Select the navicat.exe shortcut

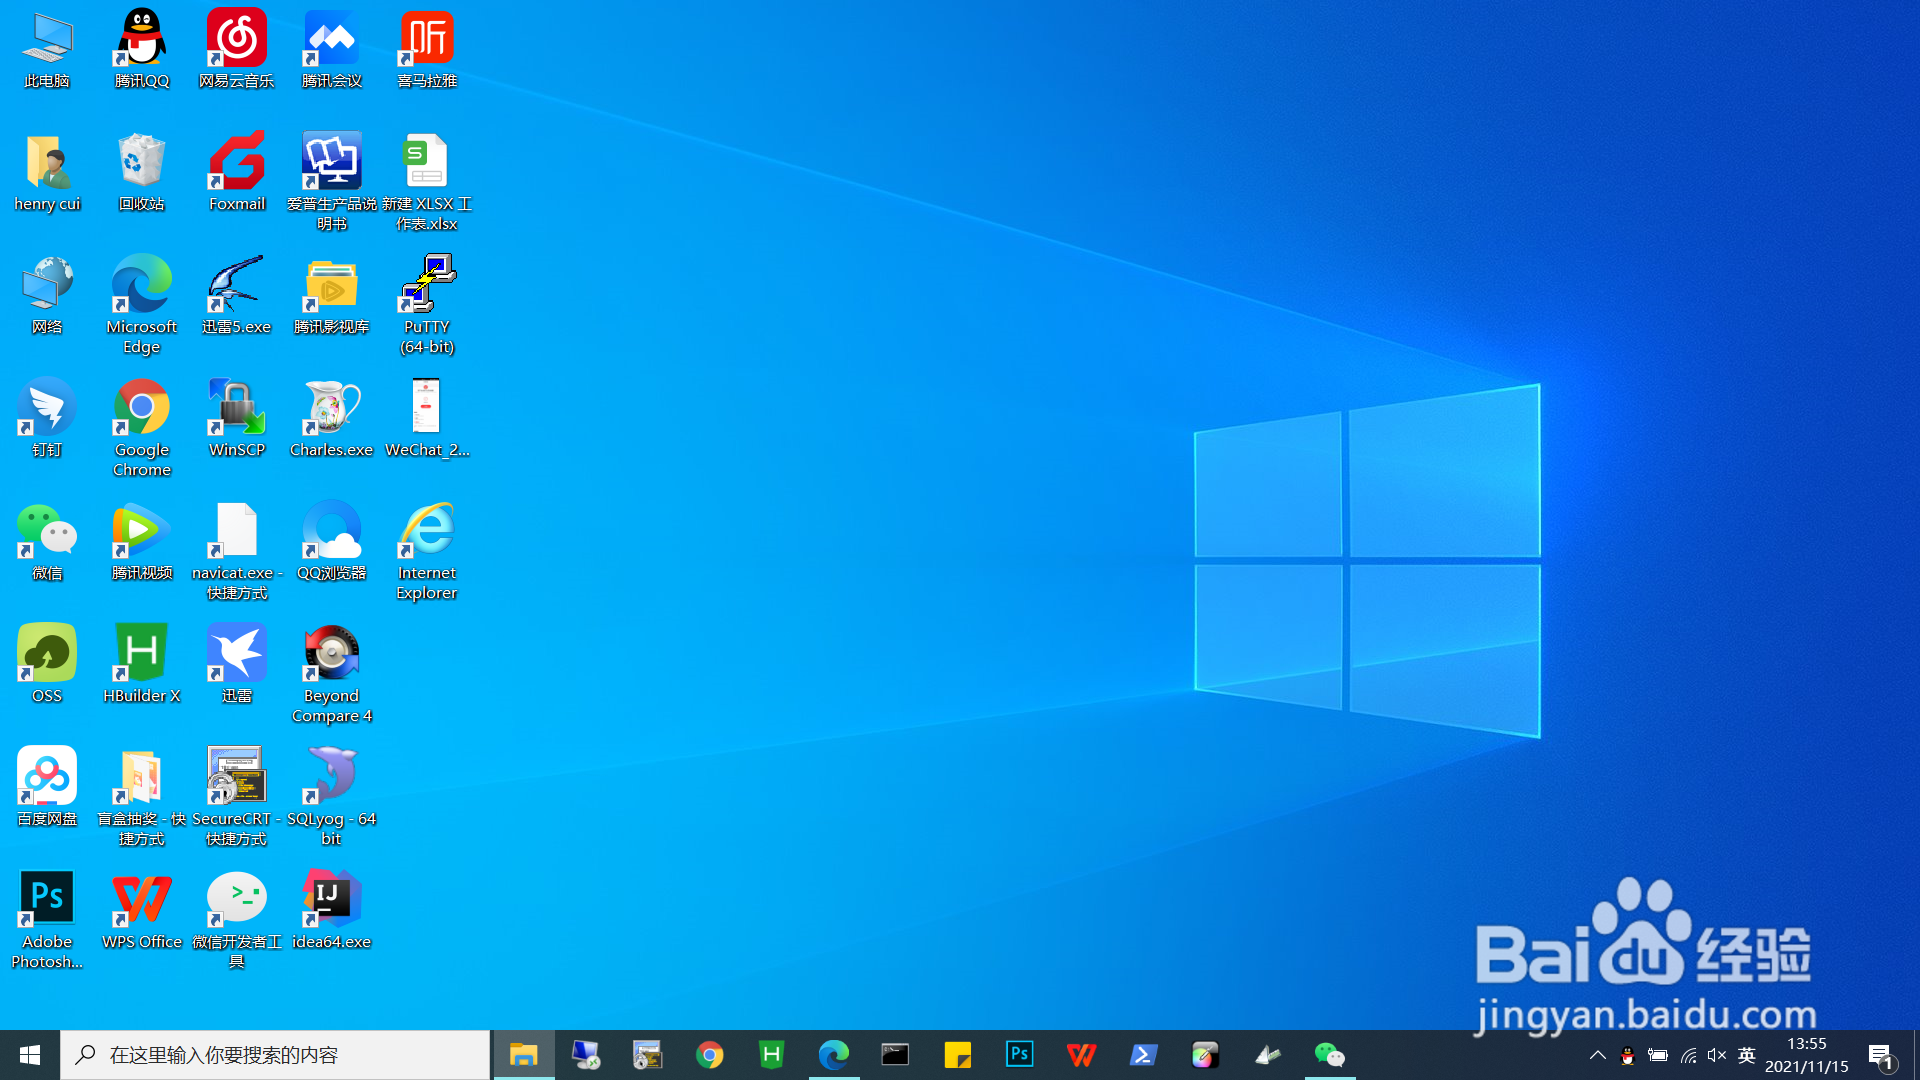(x=237, y=551)
